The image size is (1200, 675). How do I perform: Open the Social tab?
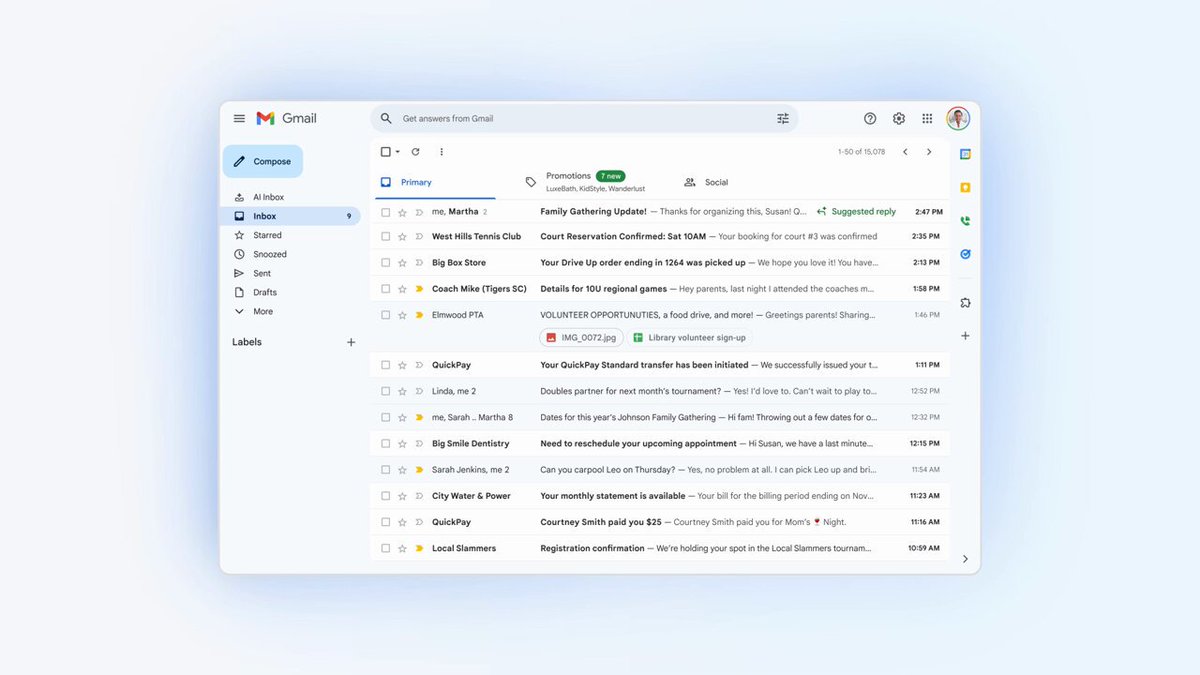(706, 182)
